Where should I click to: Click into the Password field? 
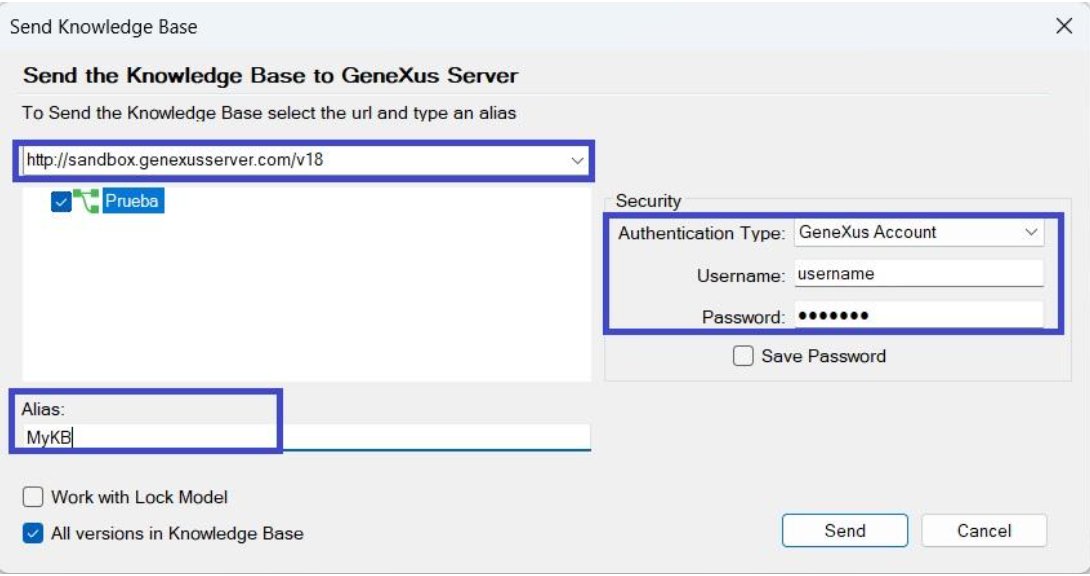click(918, 316)
